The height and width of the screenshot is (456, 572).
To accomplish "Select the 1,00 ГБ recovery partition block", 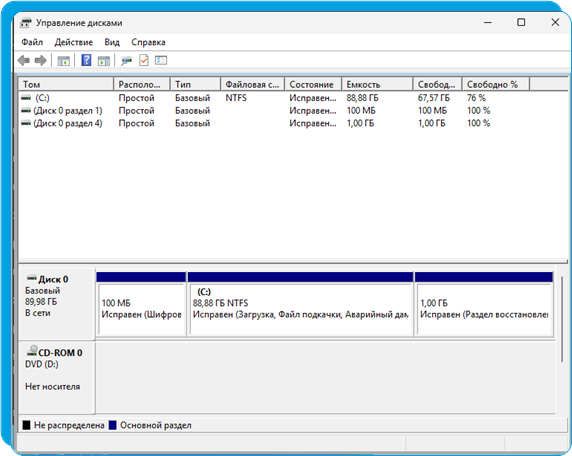I will click(484, 304).
